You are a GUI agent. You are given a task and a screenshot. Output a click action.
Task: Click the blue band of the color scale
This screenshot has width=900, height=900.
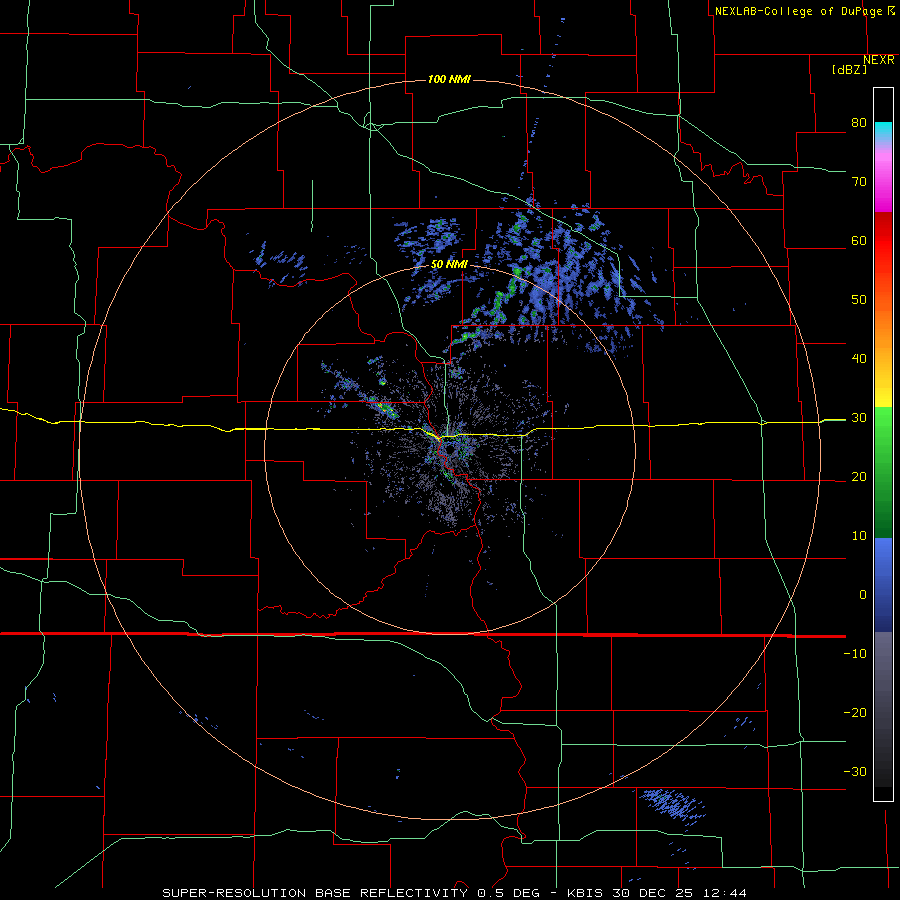pos(883,584)
